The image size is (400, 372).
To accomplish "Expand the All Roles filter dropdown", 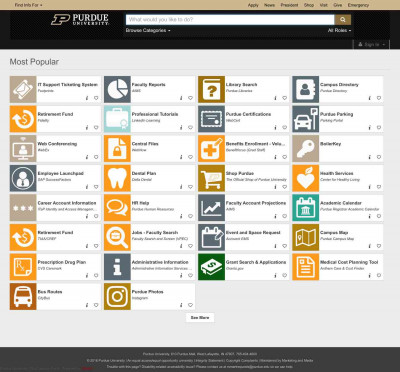I will tap(339, 30).
